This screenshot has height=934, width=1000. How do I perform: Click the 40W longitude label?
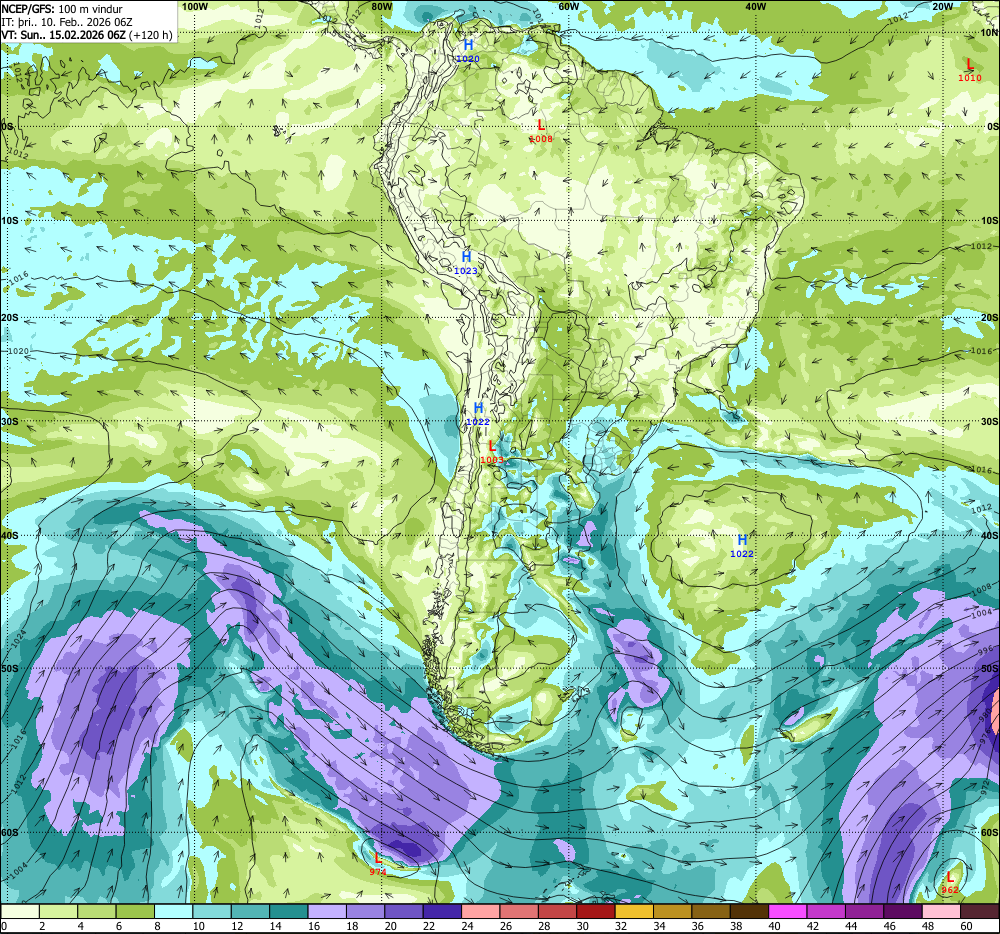[x=755, y=6]
